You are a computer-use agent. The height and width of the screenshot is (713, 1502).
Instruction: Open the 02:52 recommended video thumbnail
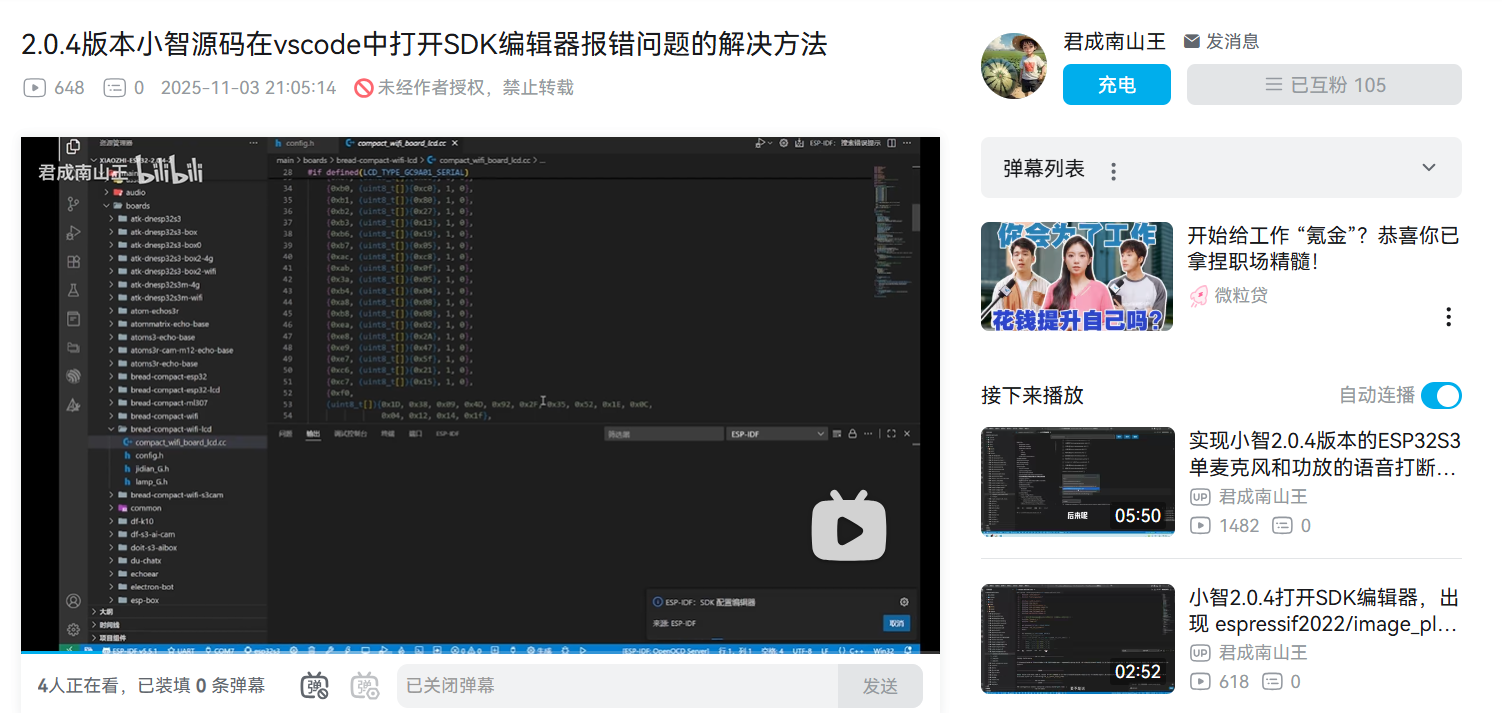tap(1077, 638)
